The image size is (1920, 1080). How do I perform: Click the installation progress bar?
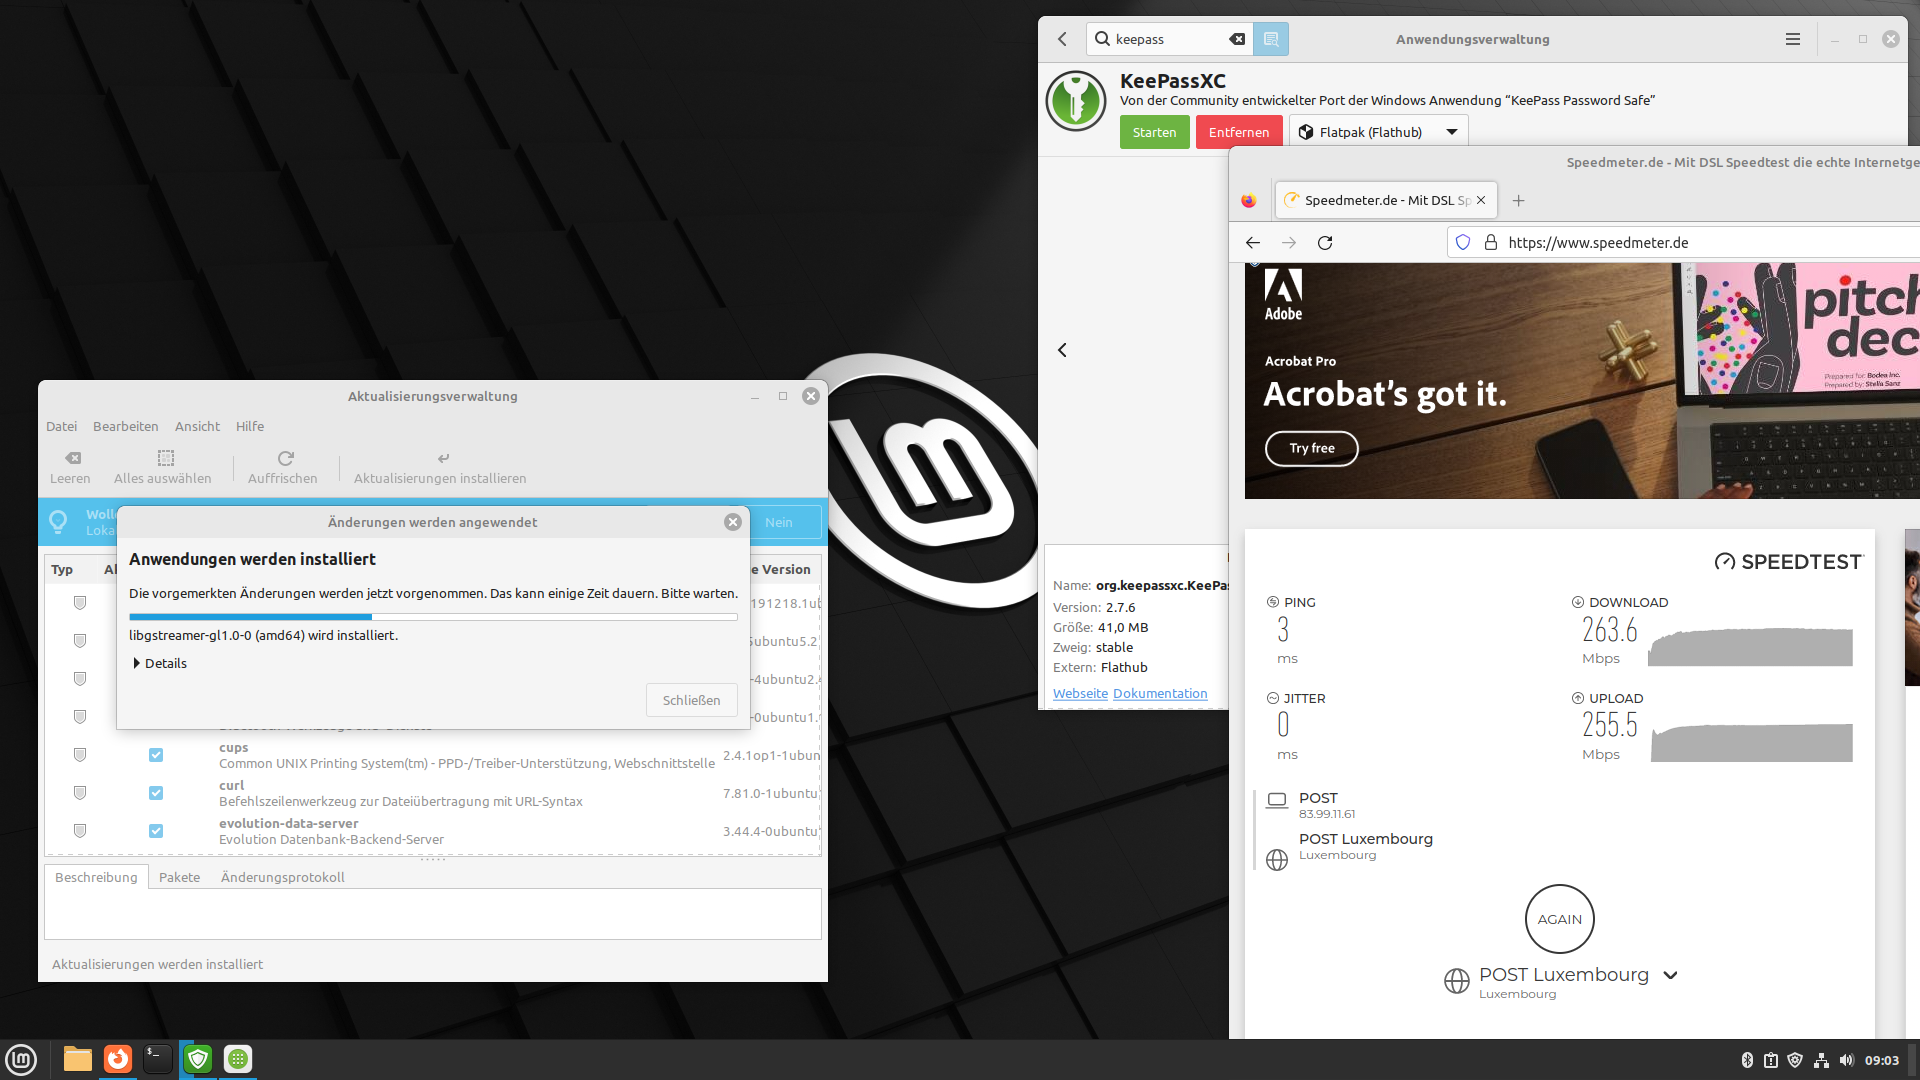tap(433, 617)
